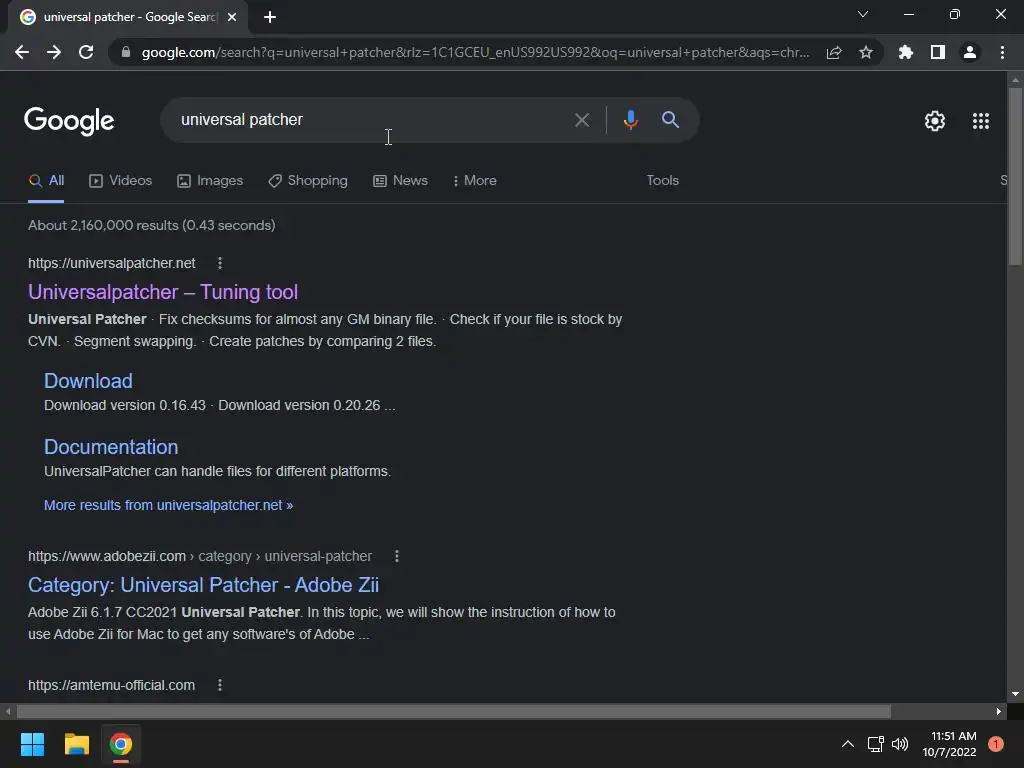Image resolution: width=1024 pixels, height=768 pixels.
Task: Open result options for adobezii.com
Action: pyautogui.click(x=397, y=556)
